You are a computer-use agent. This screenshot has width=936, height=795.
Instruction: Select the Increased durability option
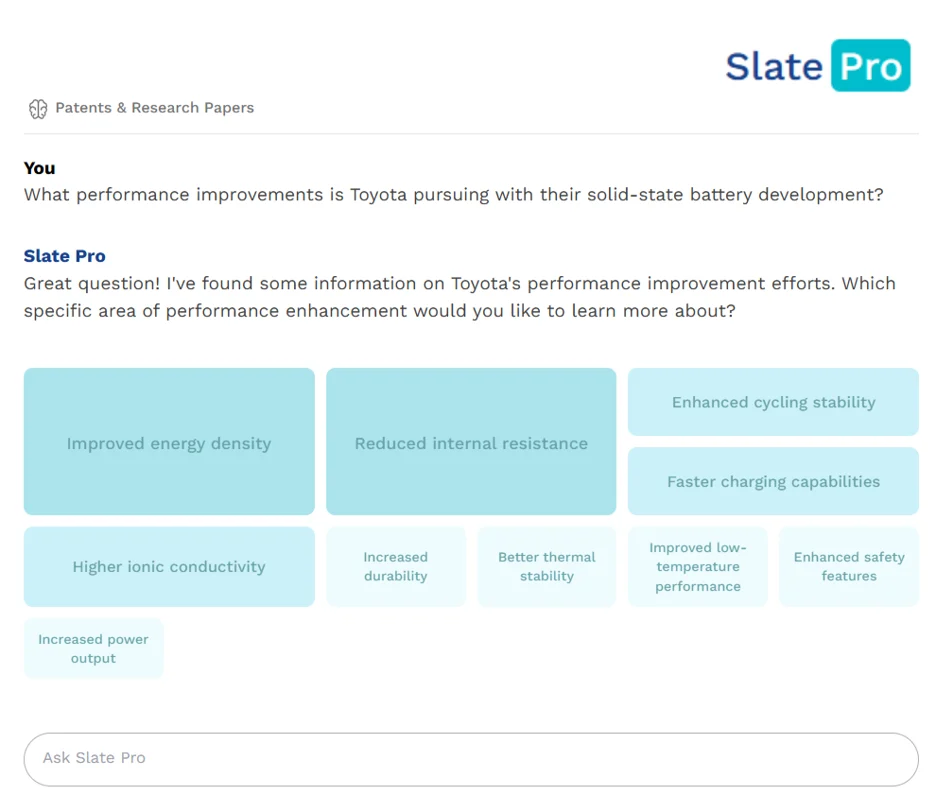tap(396, 567)
